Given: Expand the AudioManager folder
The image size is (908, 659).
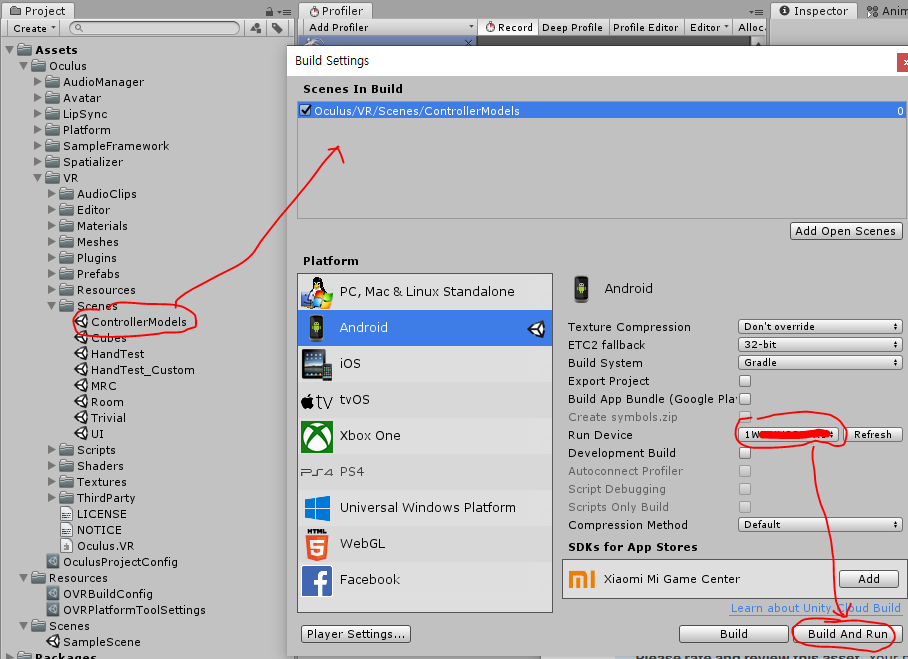Looking at the screenshot, I should [38, 82].
